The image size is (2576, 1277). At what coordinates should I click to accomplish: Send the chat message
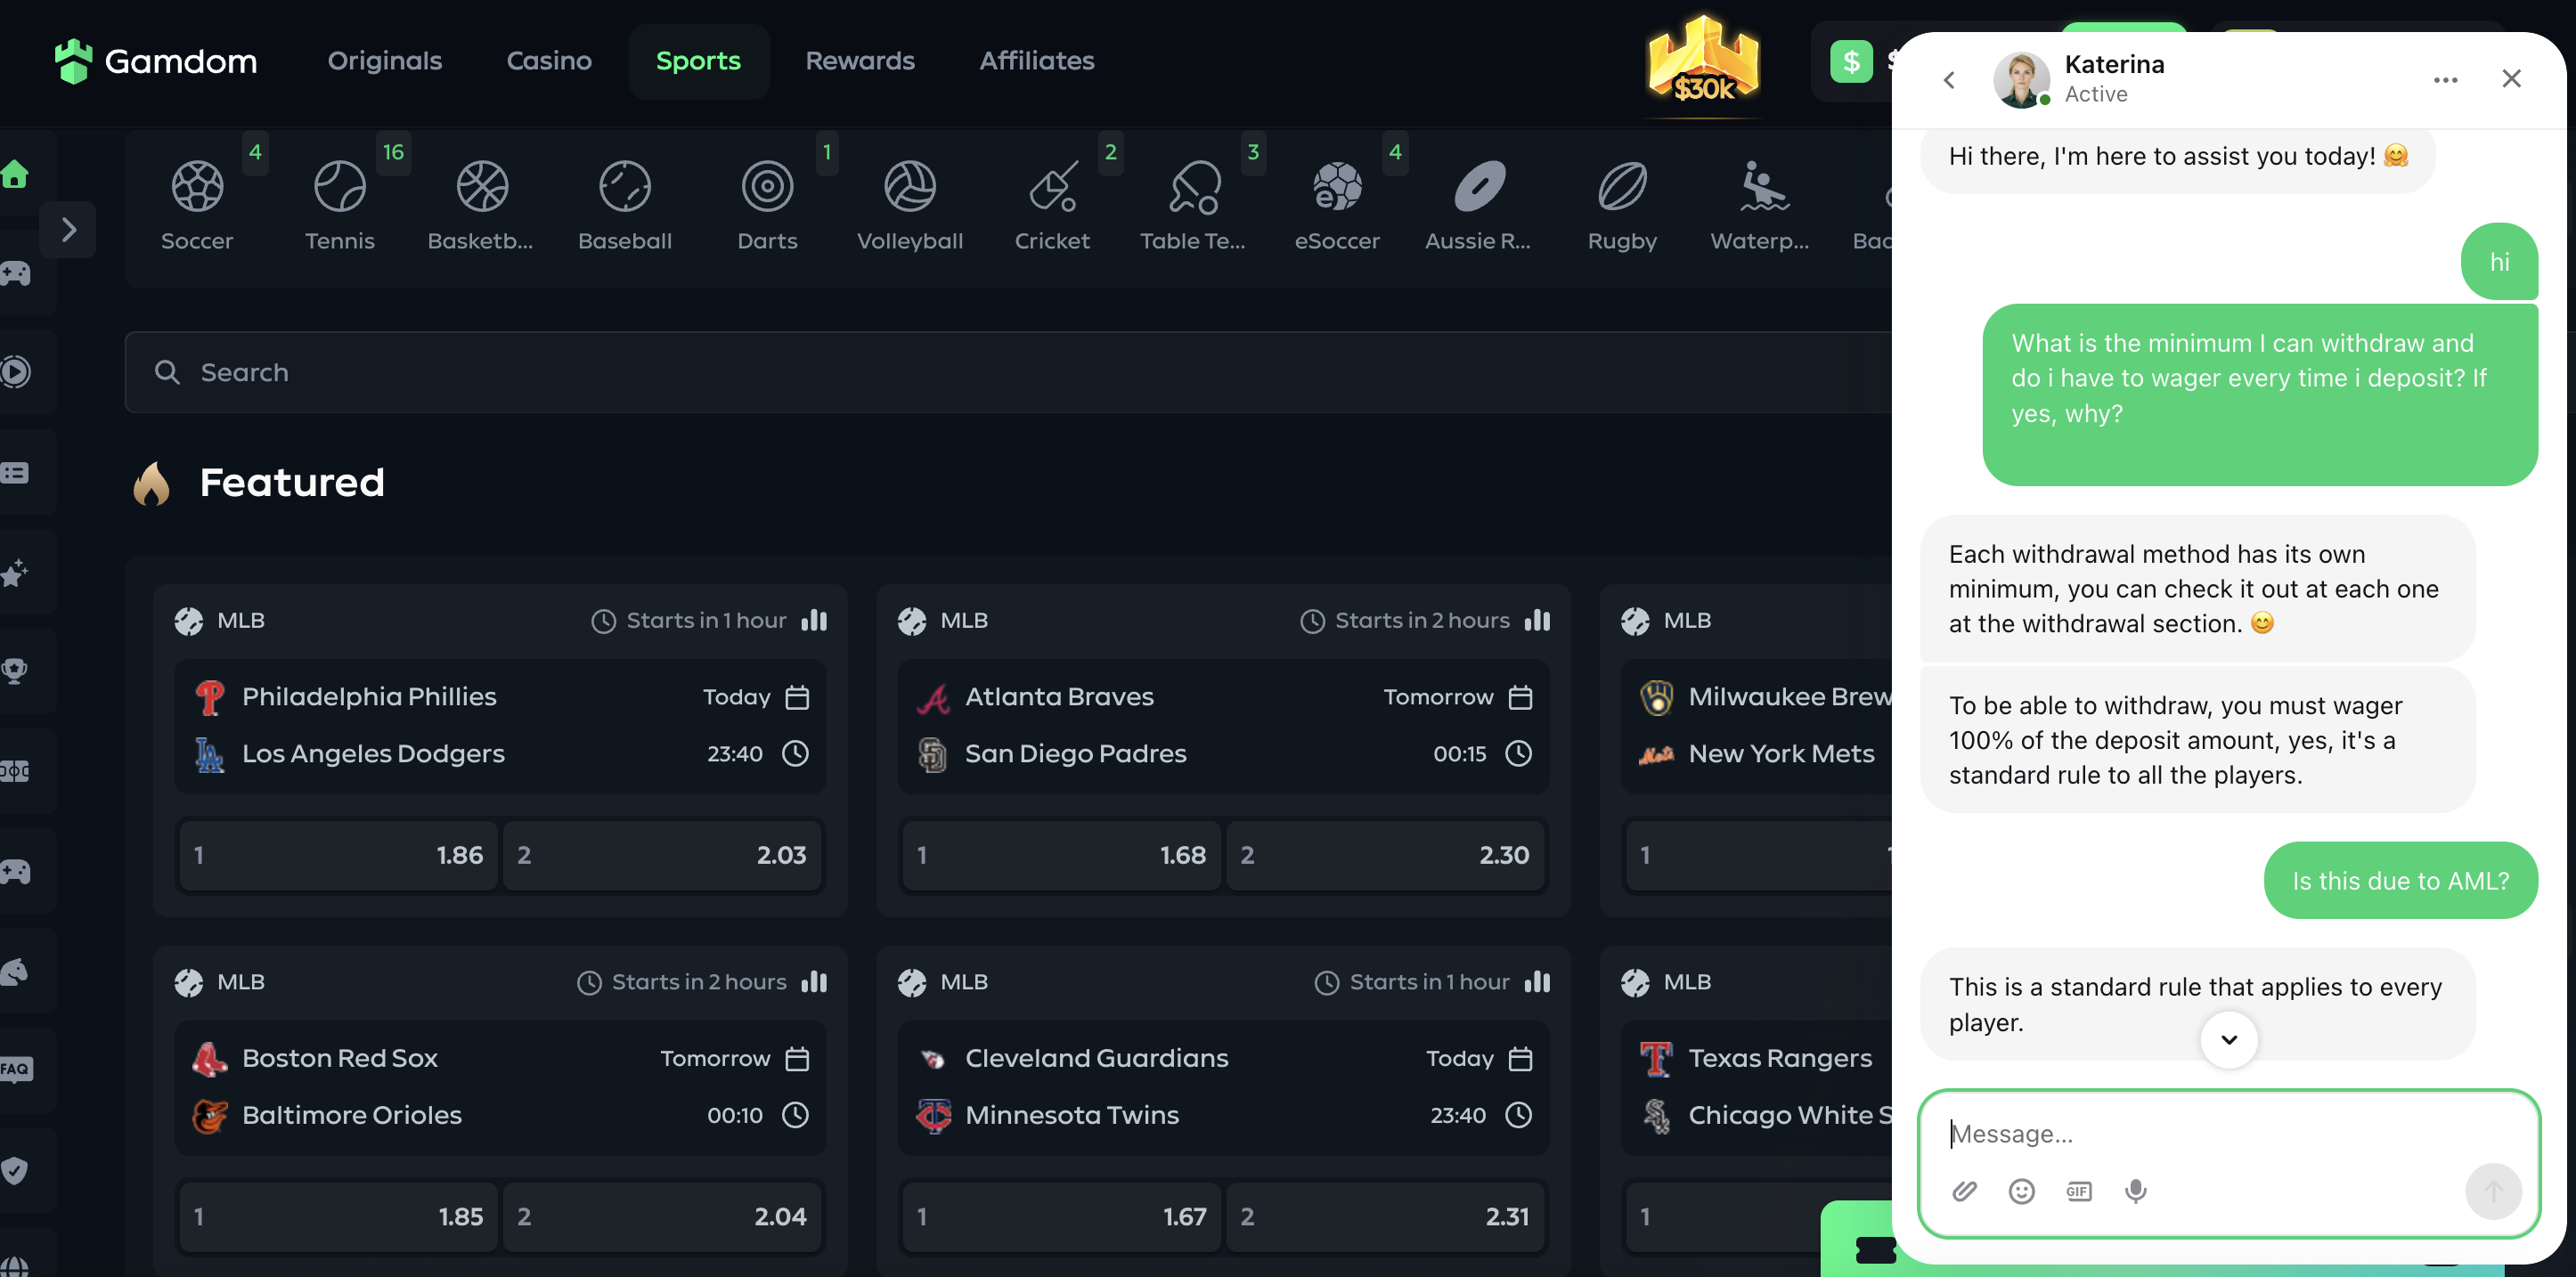2493,1191
